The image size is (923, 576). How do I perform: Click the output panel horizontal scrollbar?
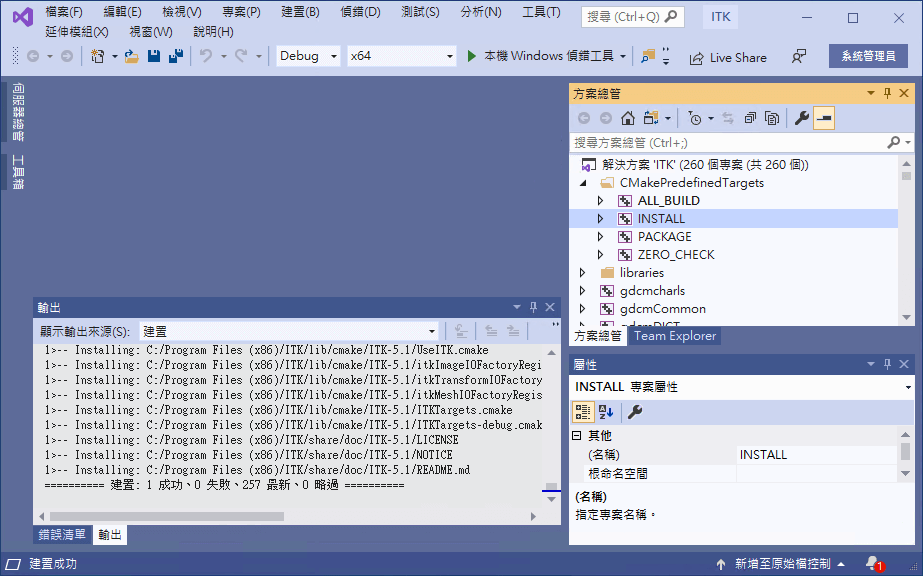167,516
